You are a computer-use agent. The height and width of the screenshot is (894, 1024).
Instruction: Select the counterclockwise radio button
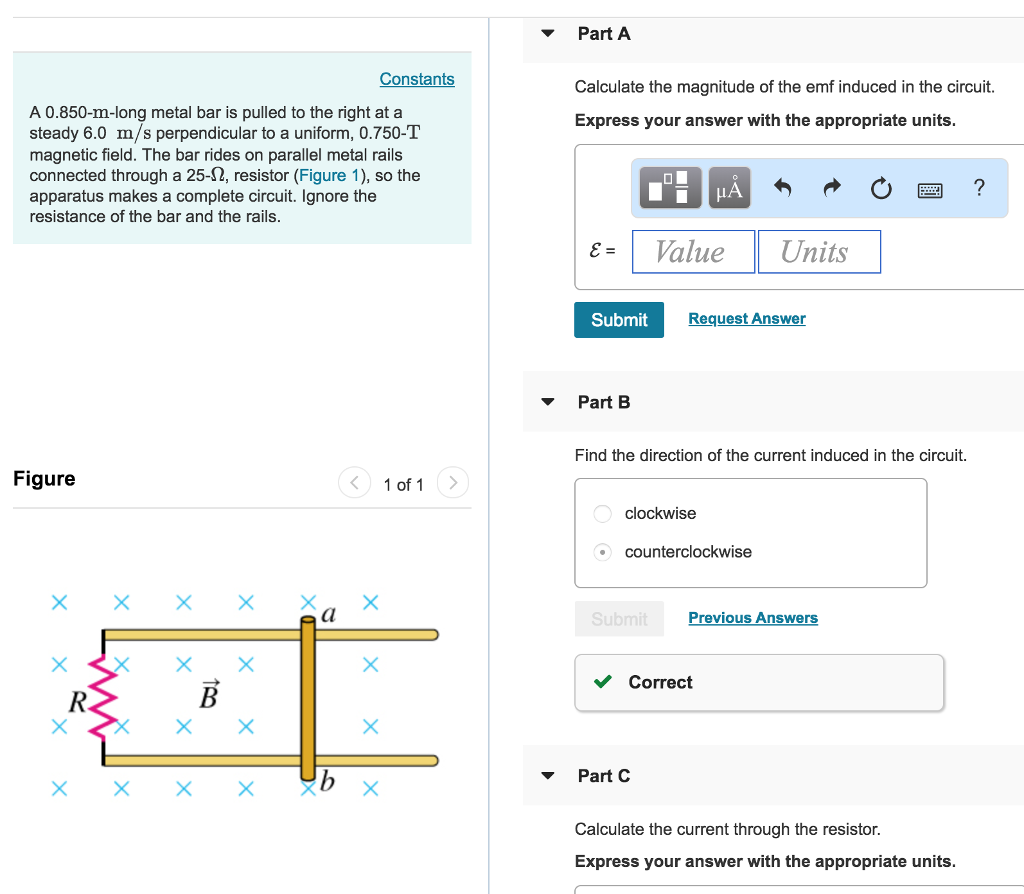coord(602,551)
